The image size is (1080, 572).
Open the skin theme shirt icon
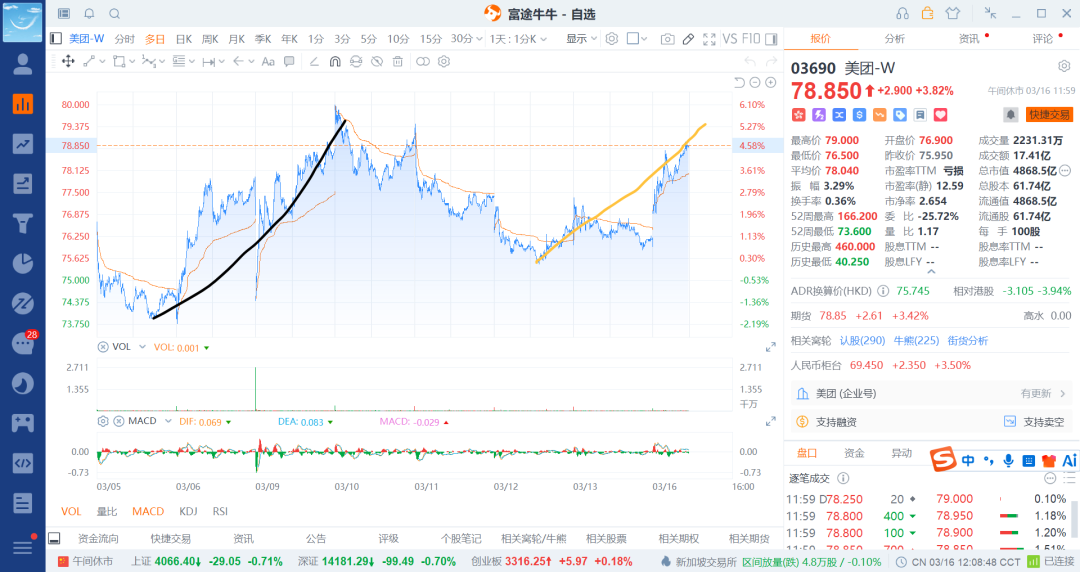click(x=953, y=13)
